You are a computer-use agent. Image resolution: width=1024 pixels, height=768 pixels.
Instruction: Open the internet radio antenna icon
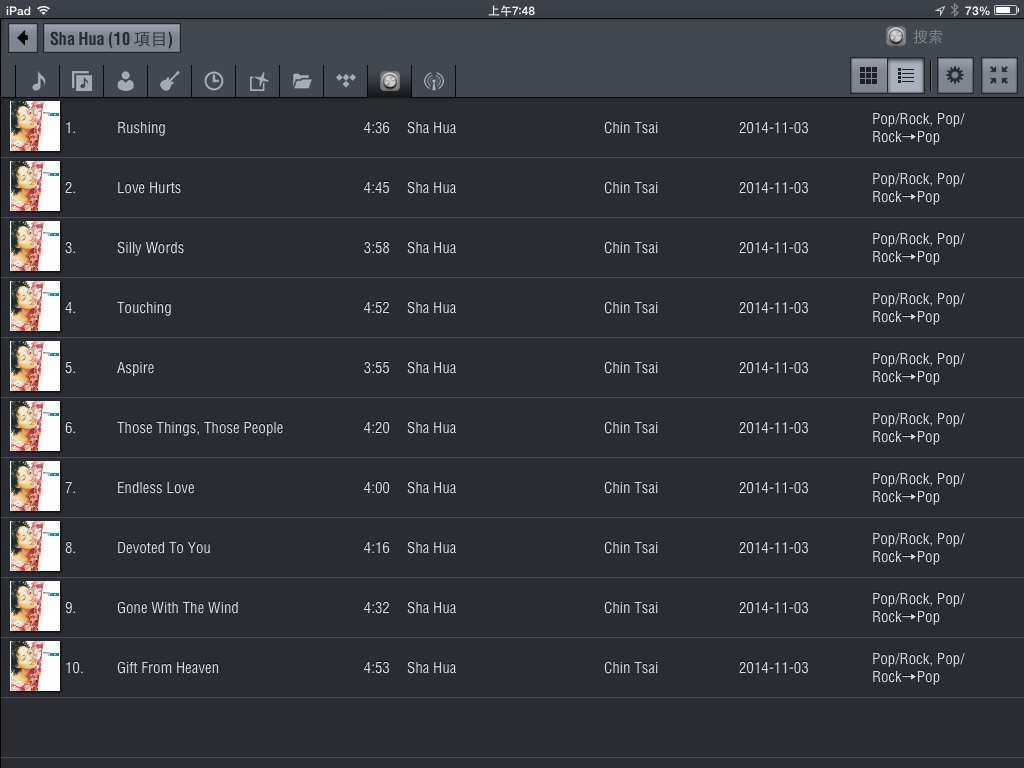click(x=433, y=81)
